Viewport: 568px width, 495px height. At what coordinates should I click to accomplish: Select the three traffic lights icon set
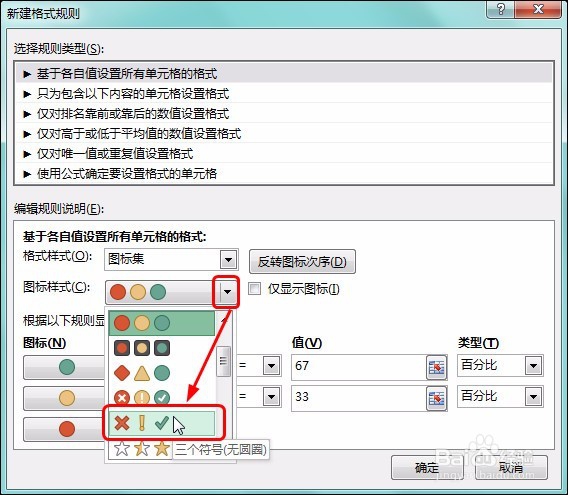[x=162, y=323]
